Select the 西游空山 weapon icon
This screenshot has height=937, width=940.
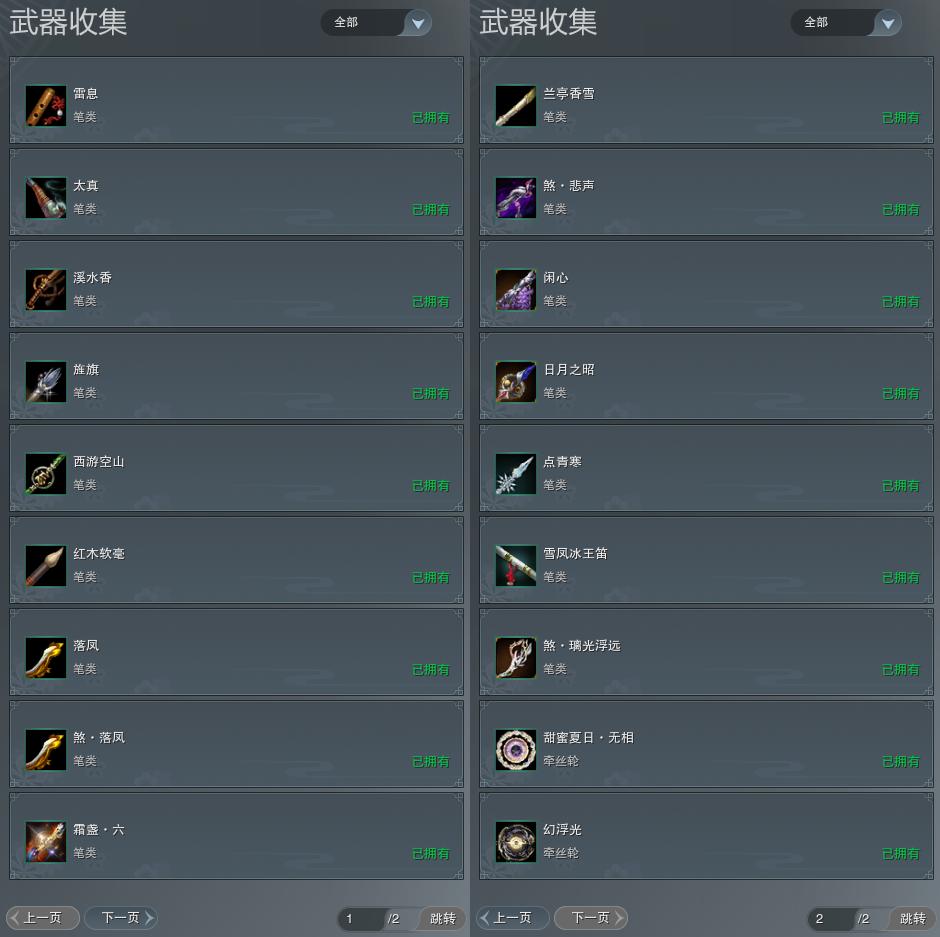[x=46, y=474]
